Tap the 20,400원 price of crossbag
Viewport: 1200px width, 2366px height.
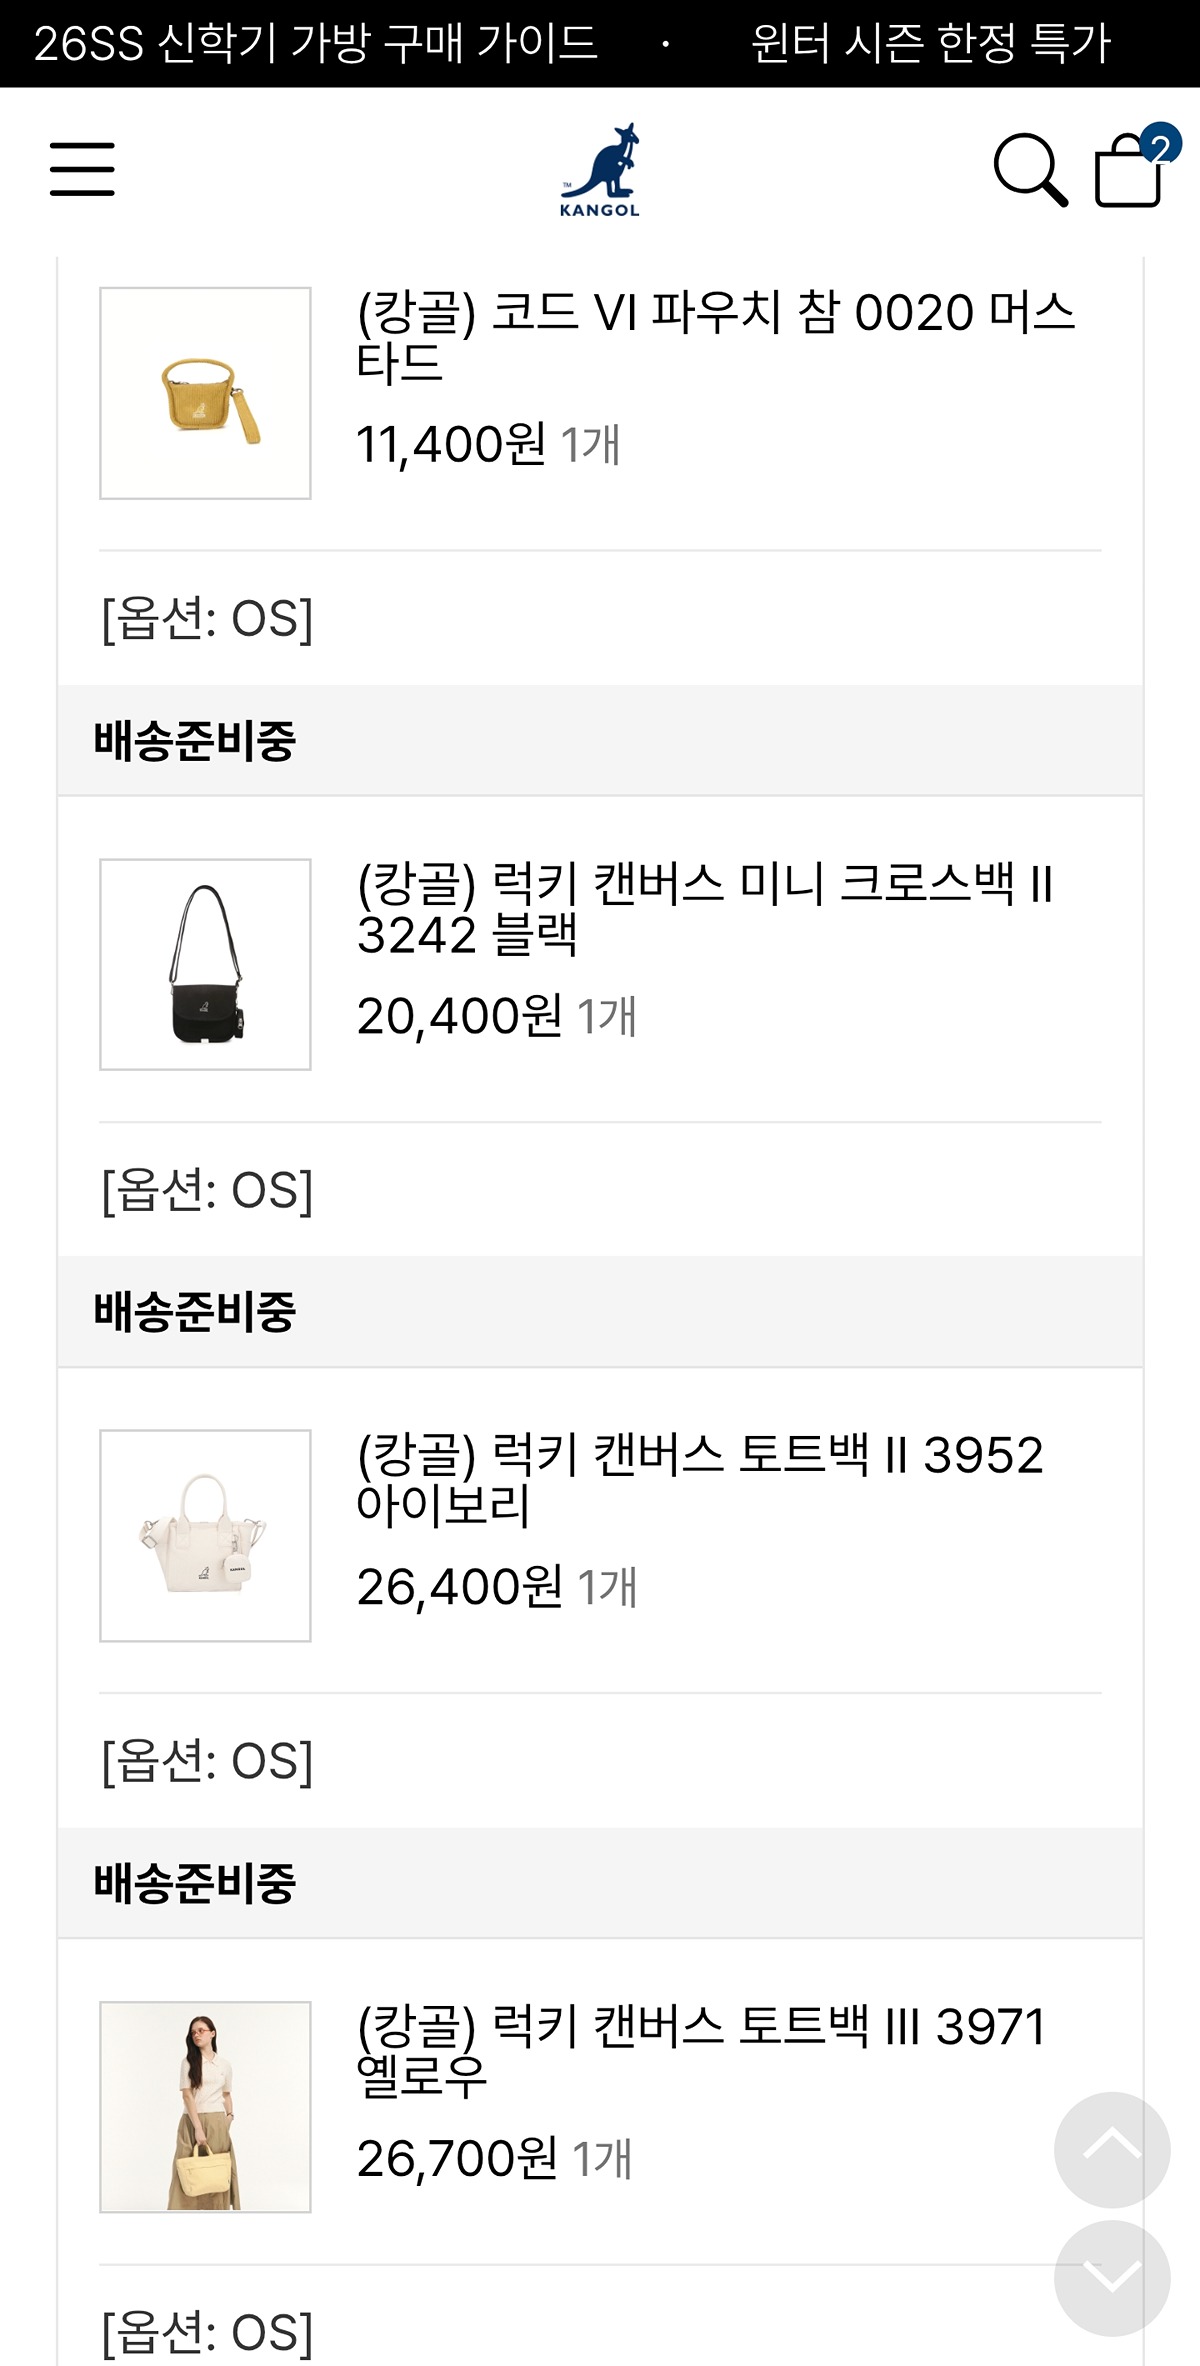[460, 1017]
